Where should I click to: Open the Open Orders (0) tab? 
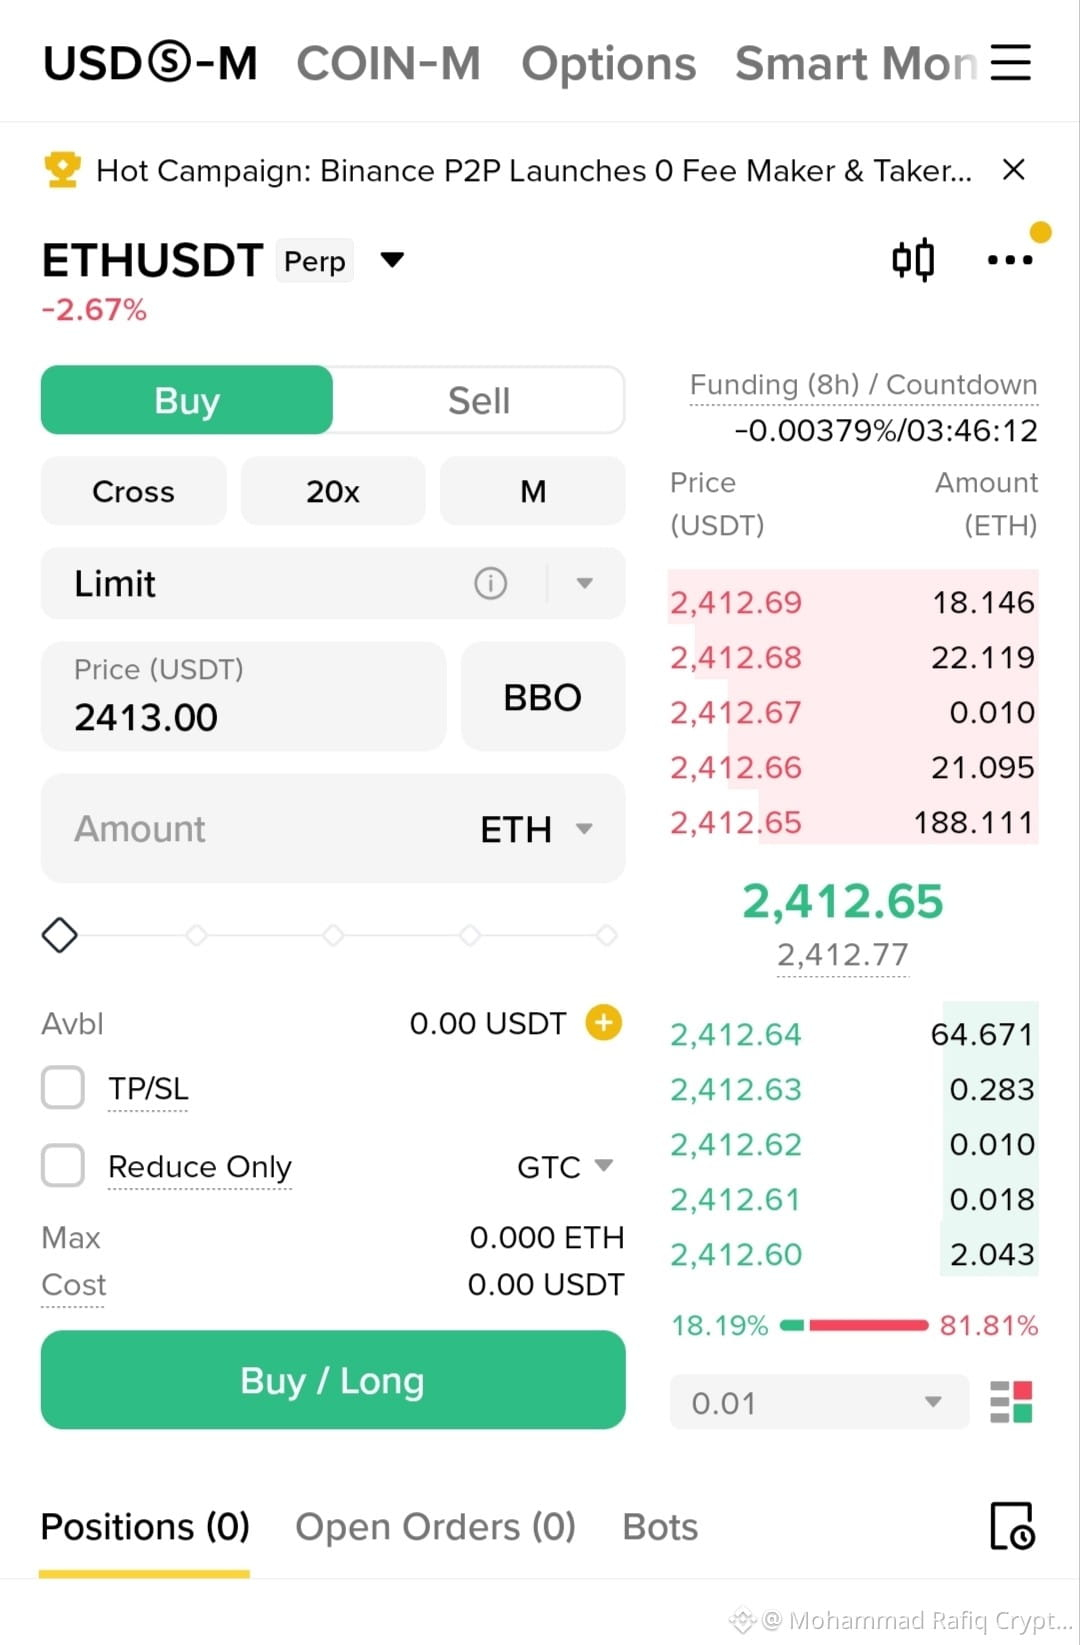tap(435, 1527)
